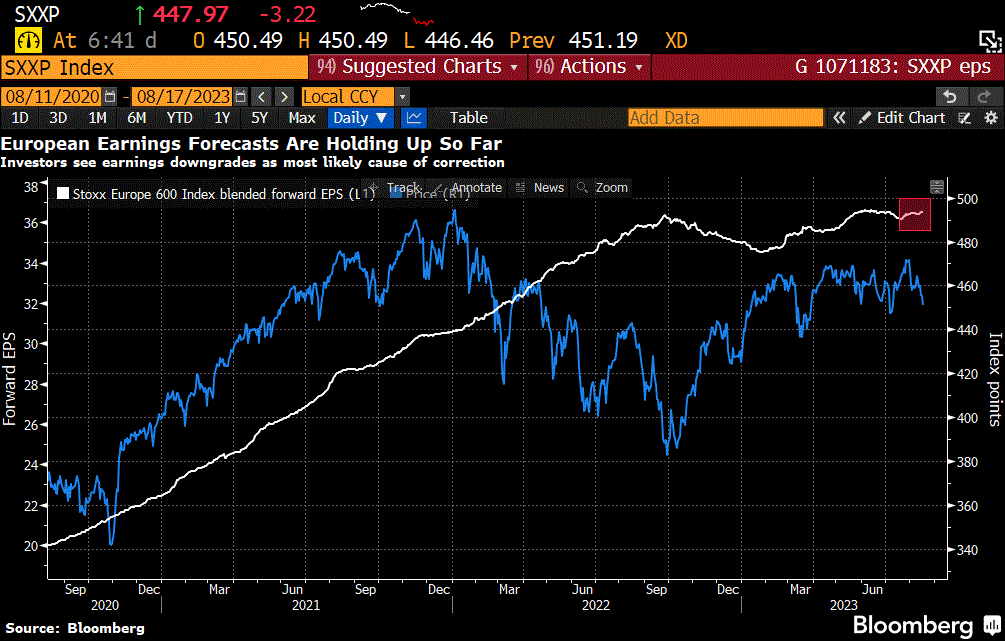Click the intraday sparkline at top
This screenshot has height=641, width=1005.
[397, 14]
